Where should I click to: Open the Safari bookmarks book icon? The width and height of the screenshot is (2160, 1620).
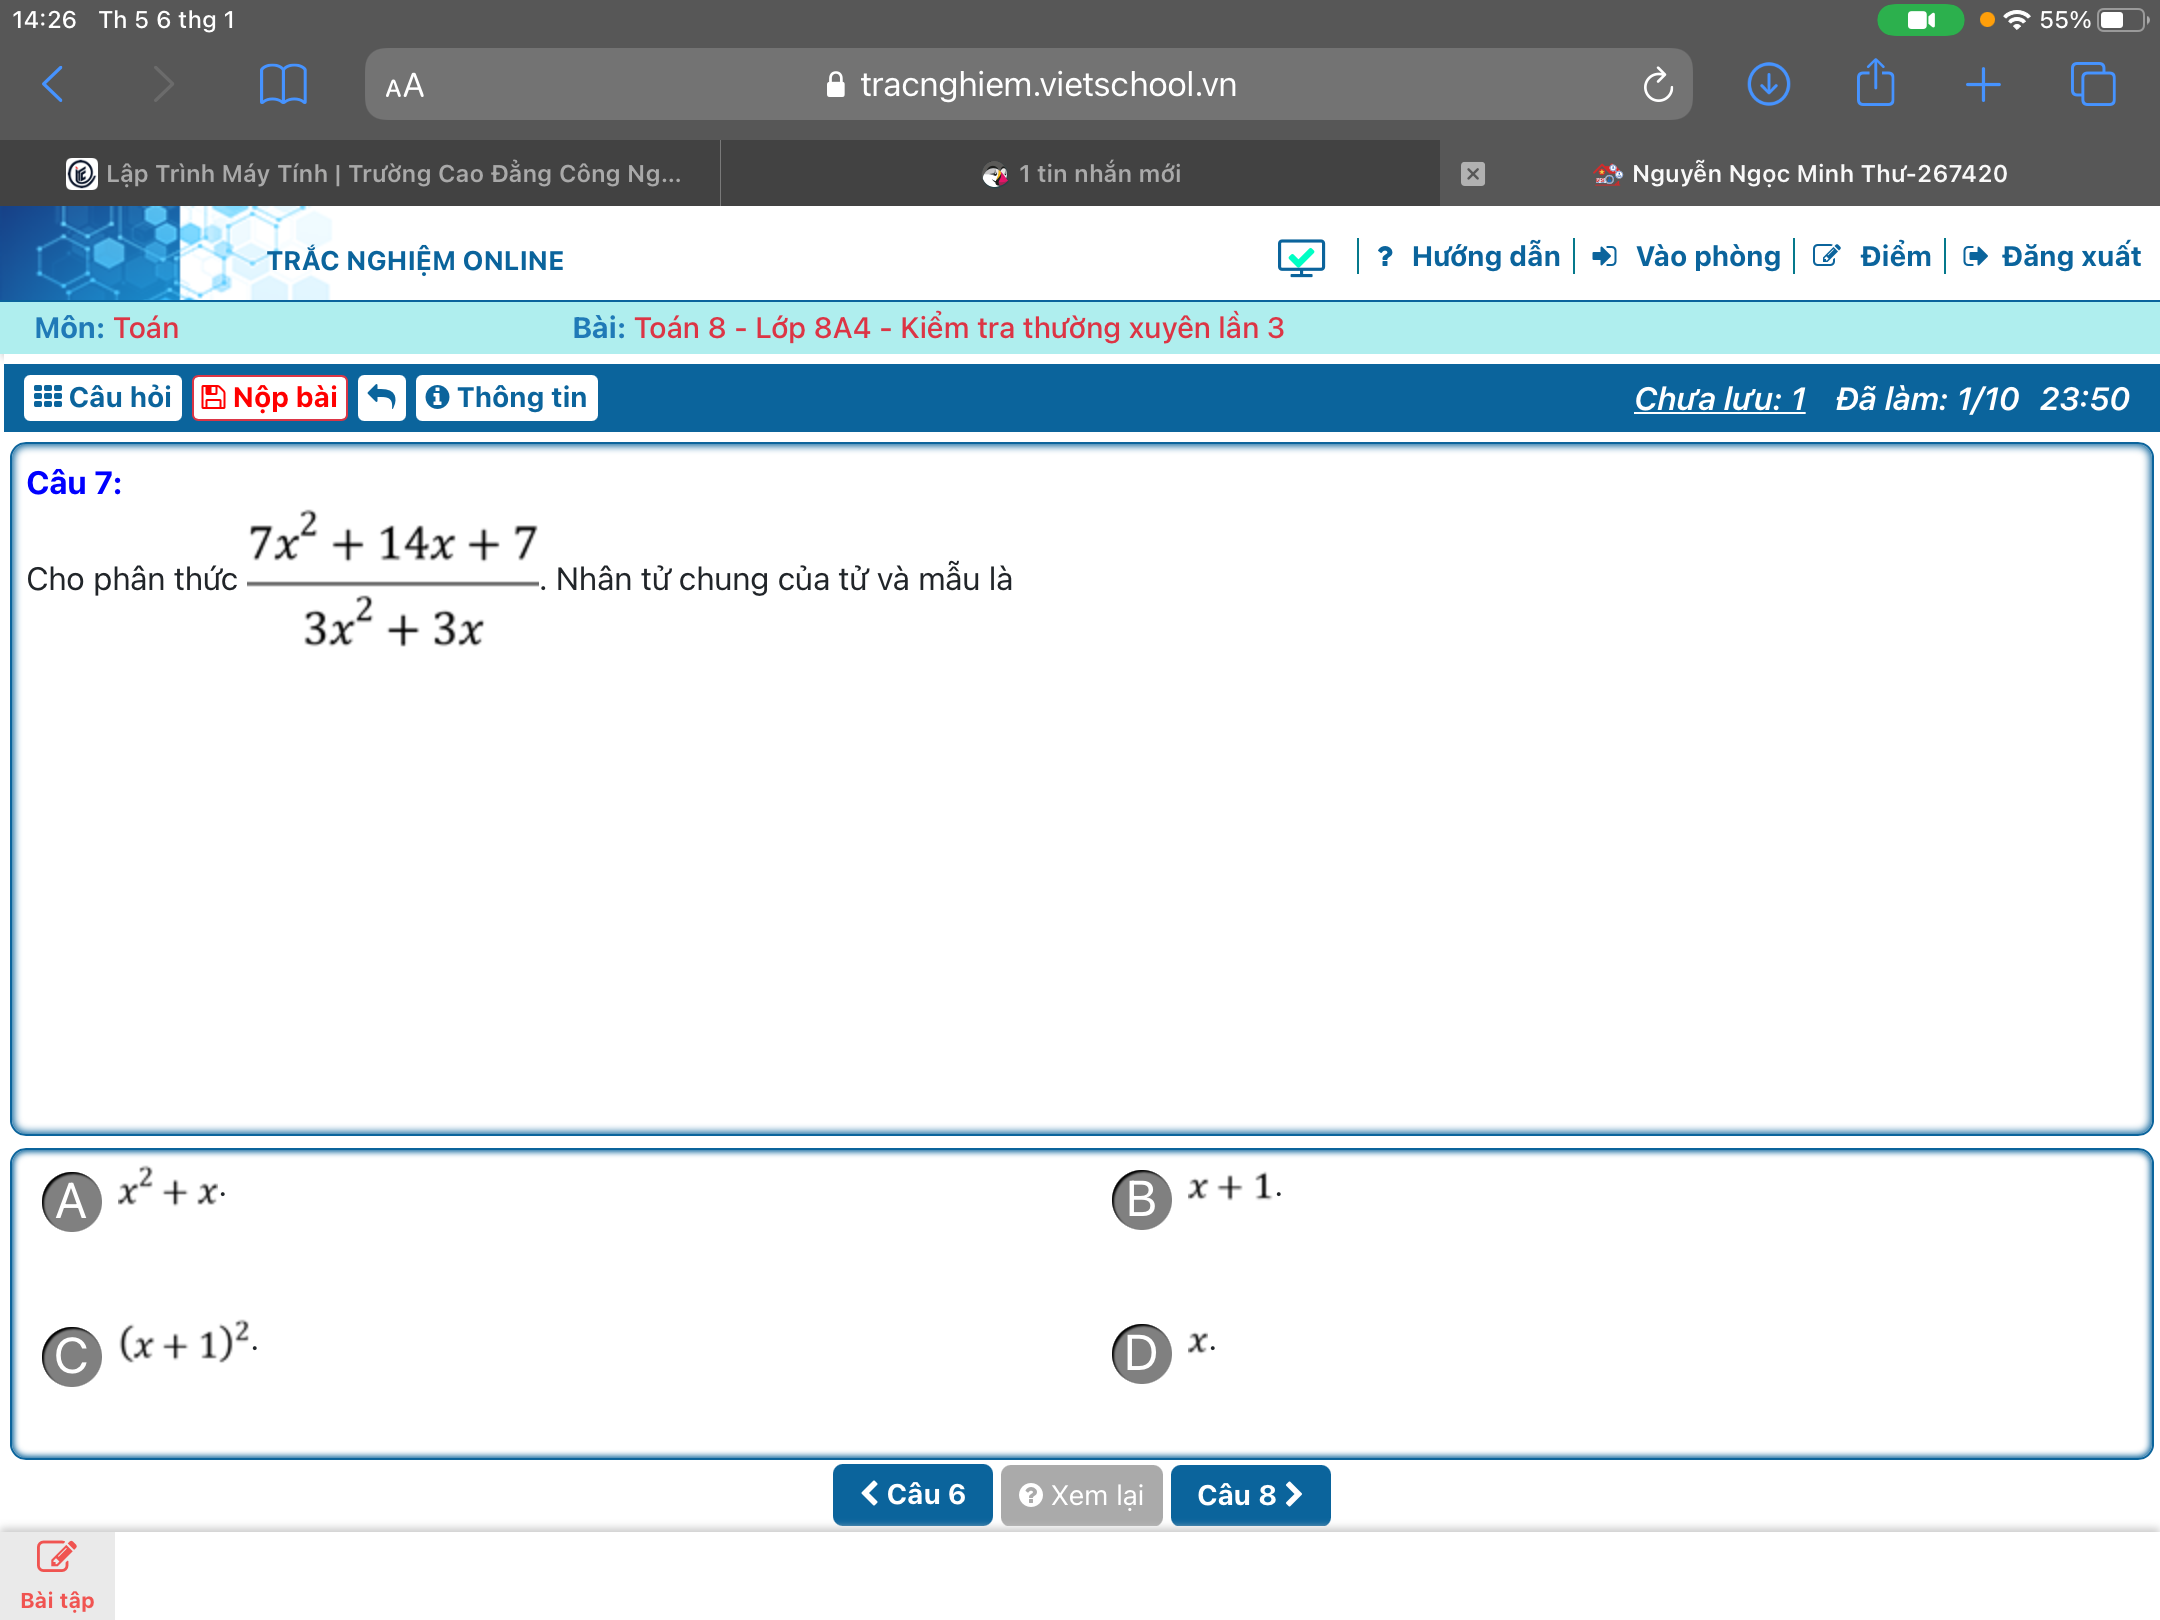click(x=283, y=85)
